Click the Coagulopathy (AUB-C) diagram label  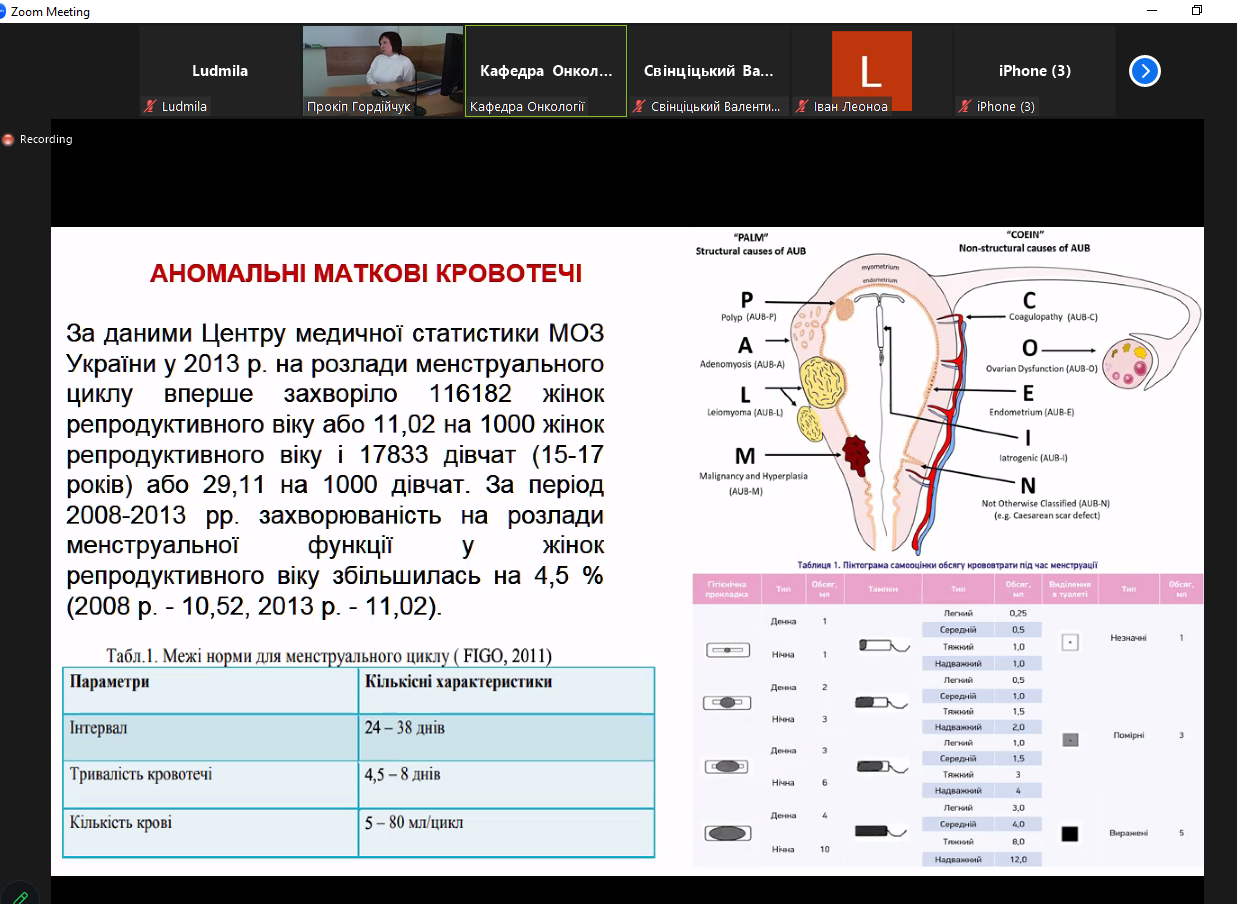1053,316
